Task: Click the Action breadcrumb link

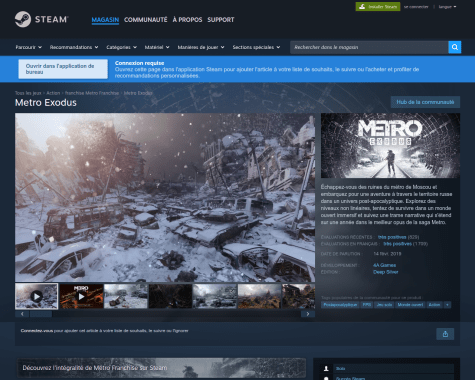Action: pos(53,93)
